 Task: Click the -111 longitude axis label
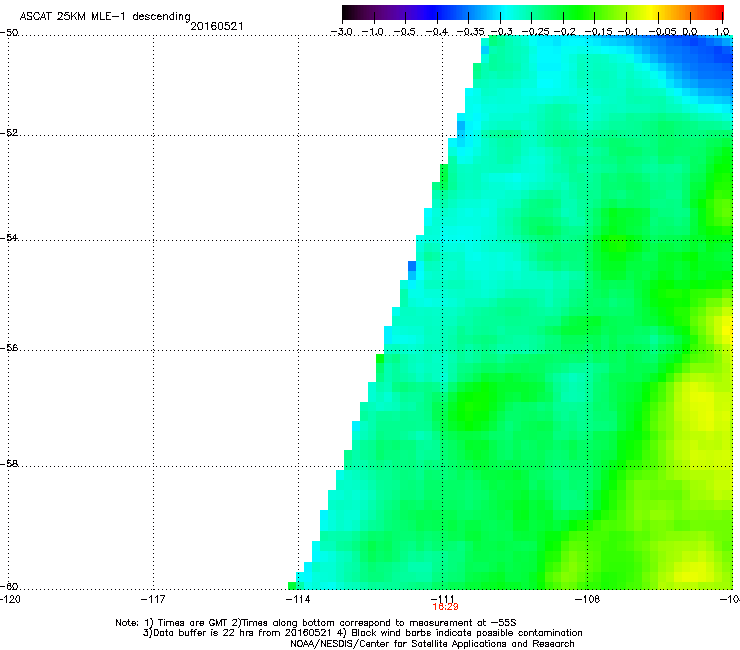tap(443, 599)
